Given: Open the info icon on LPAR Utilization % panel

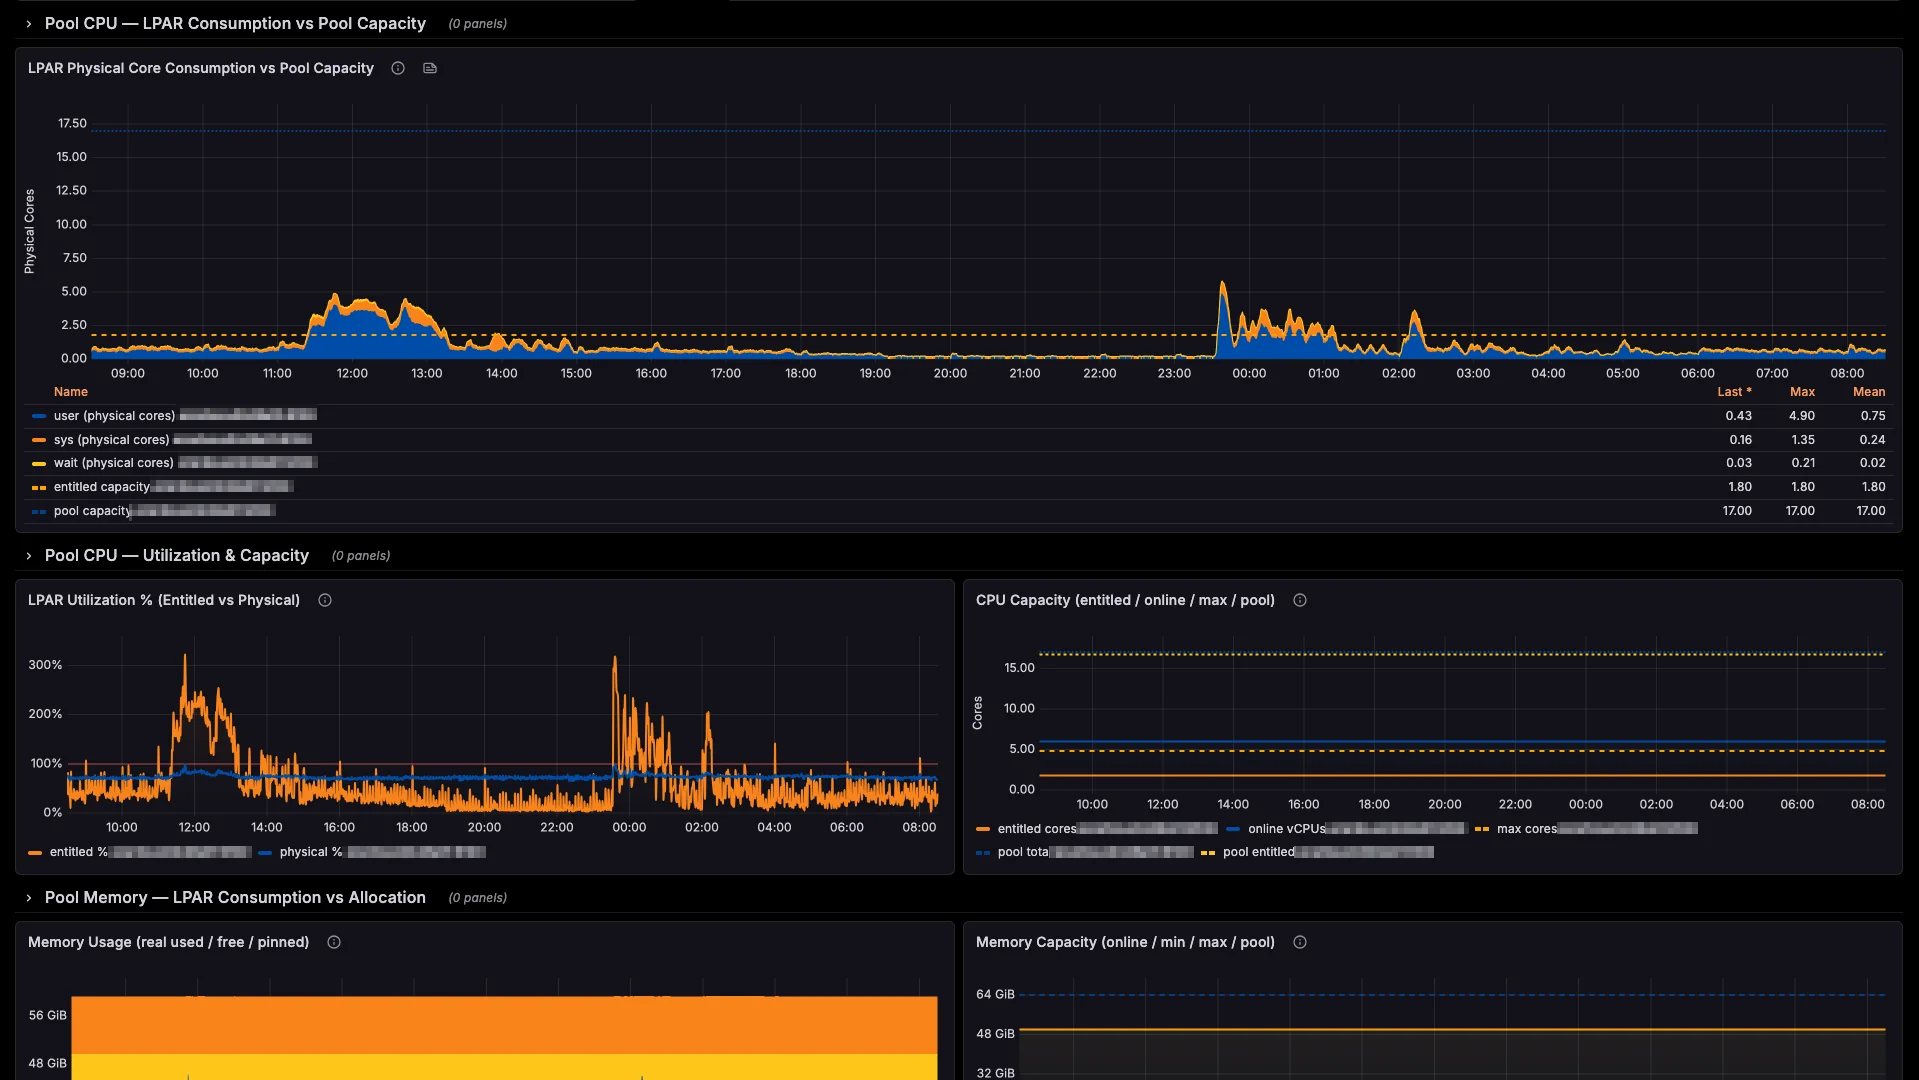Looking at the screenshot, I should (x=324, y=600).
